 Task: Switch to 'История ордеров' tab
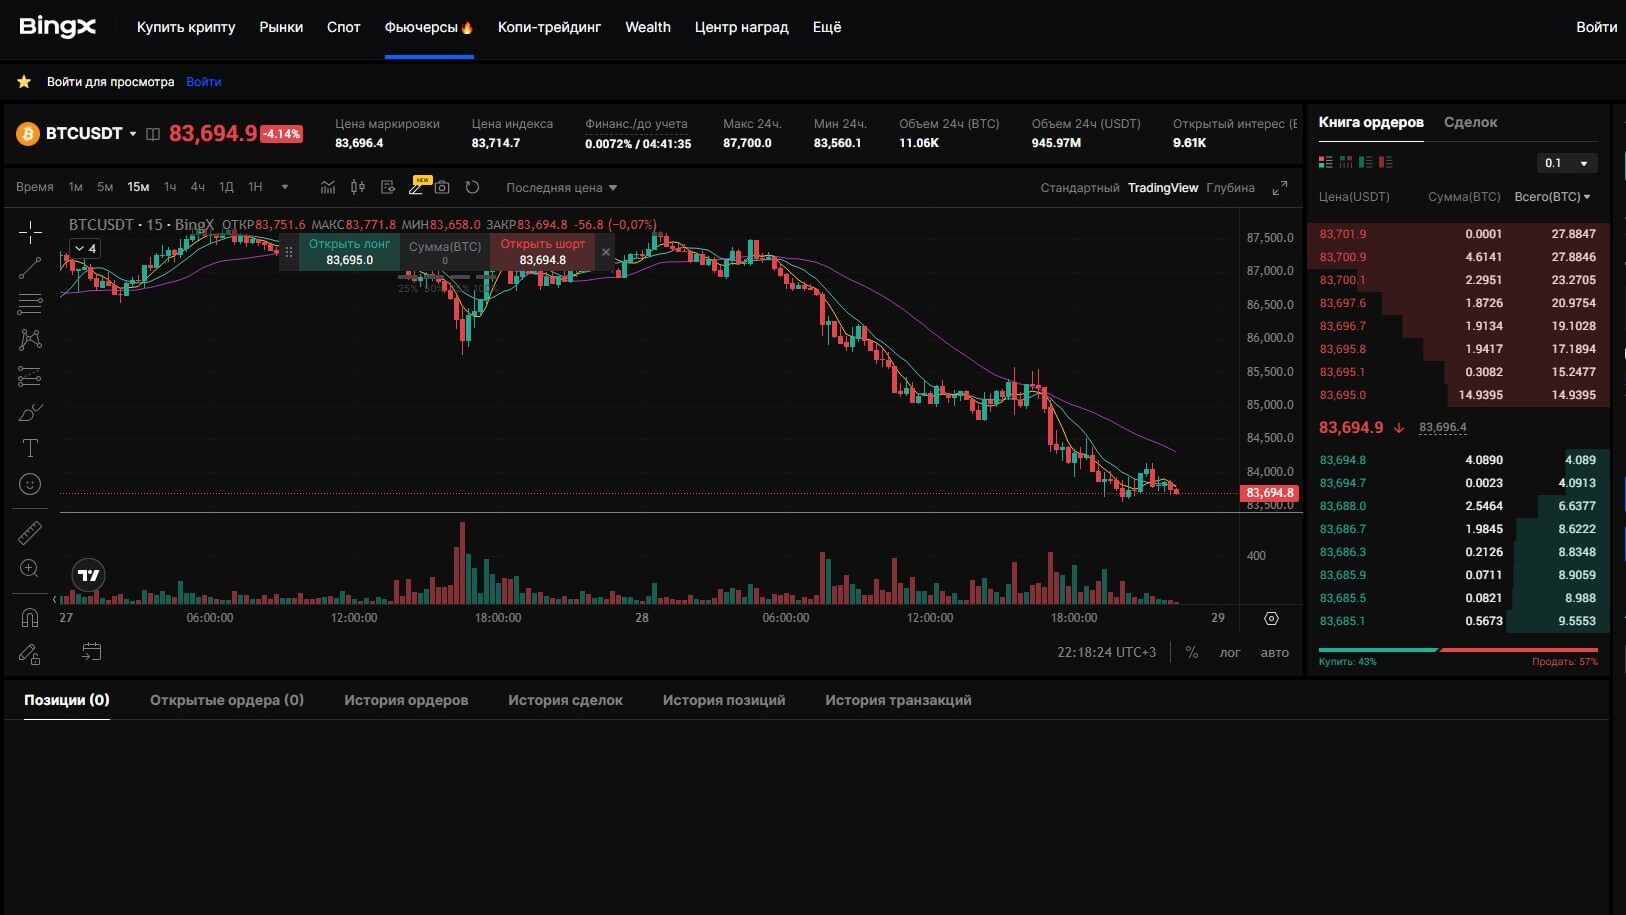[x=406, y=700]
